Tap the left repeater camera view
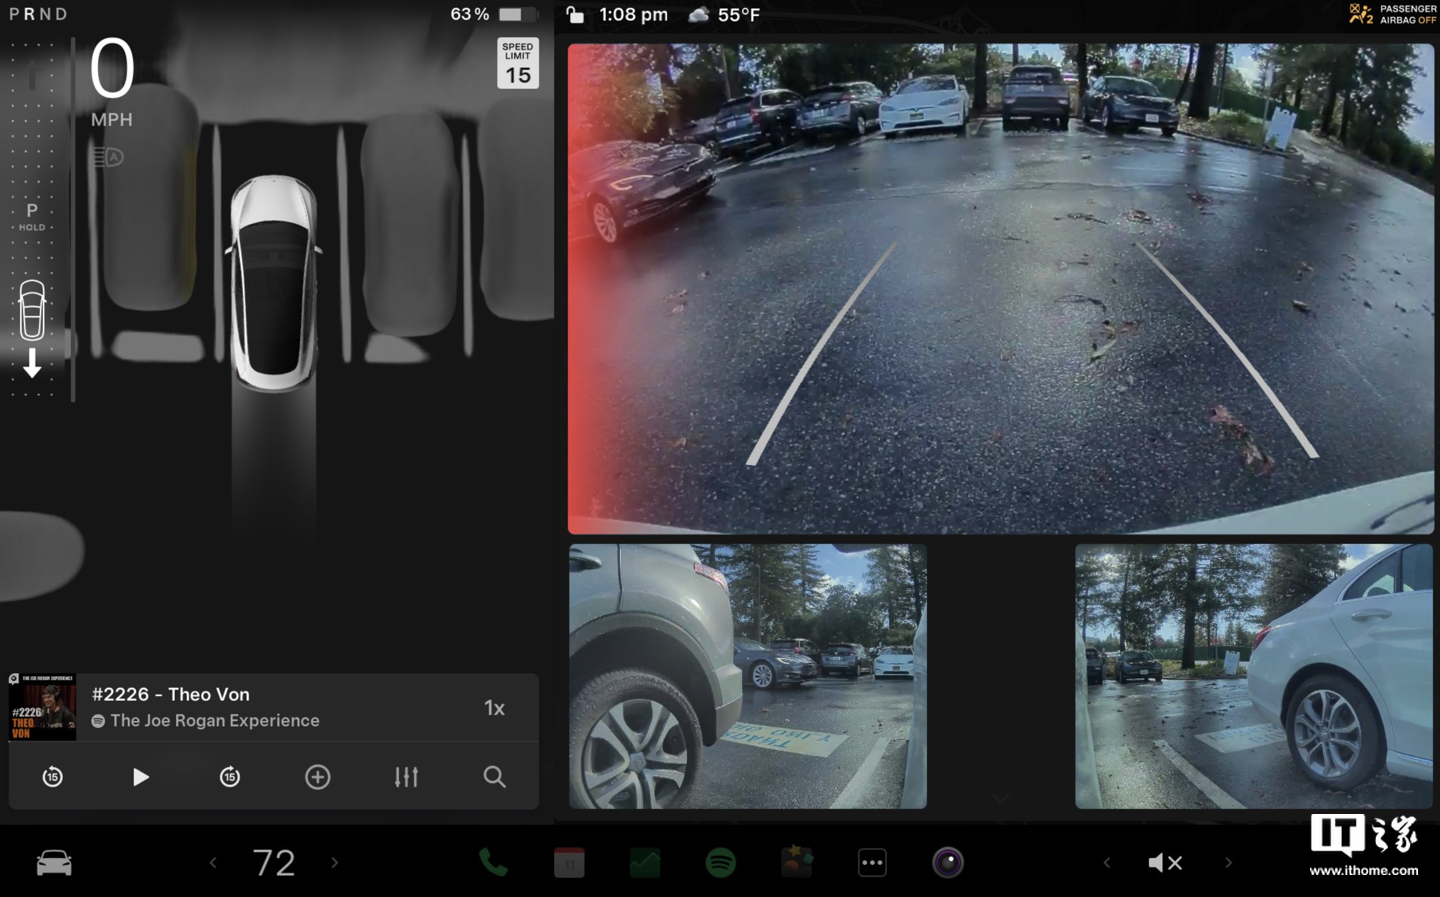The width and height of the screenshot is (1440, 897). point(748,676)
